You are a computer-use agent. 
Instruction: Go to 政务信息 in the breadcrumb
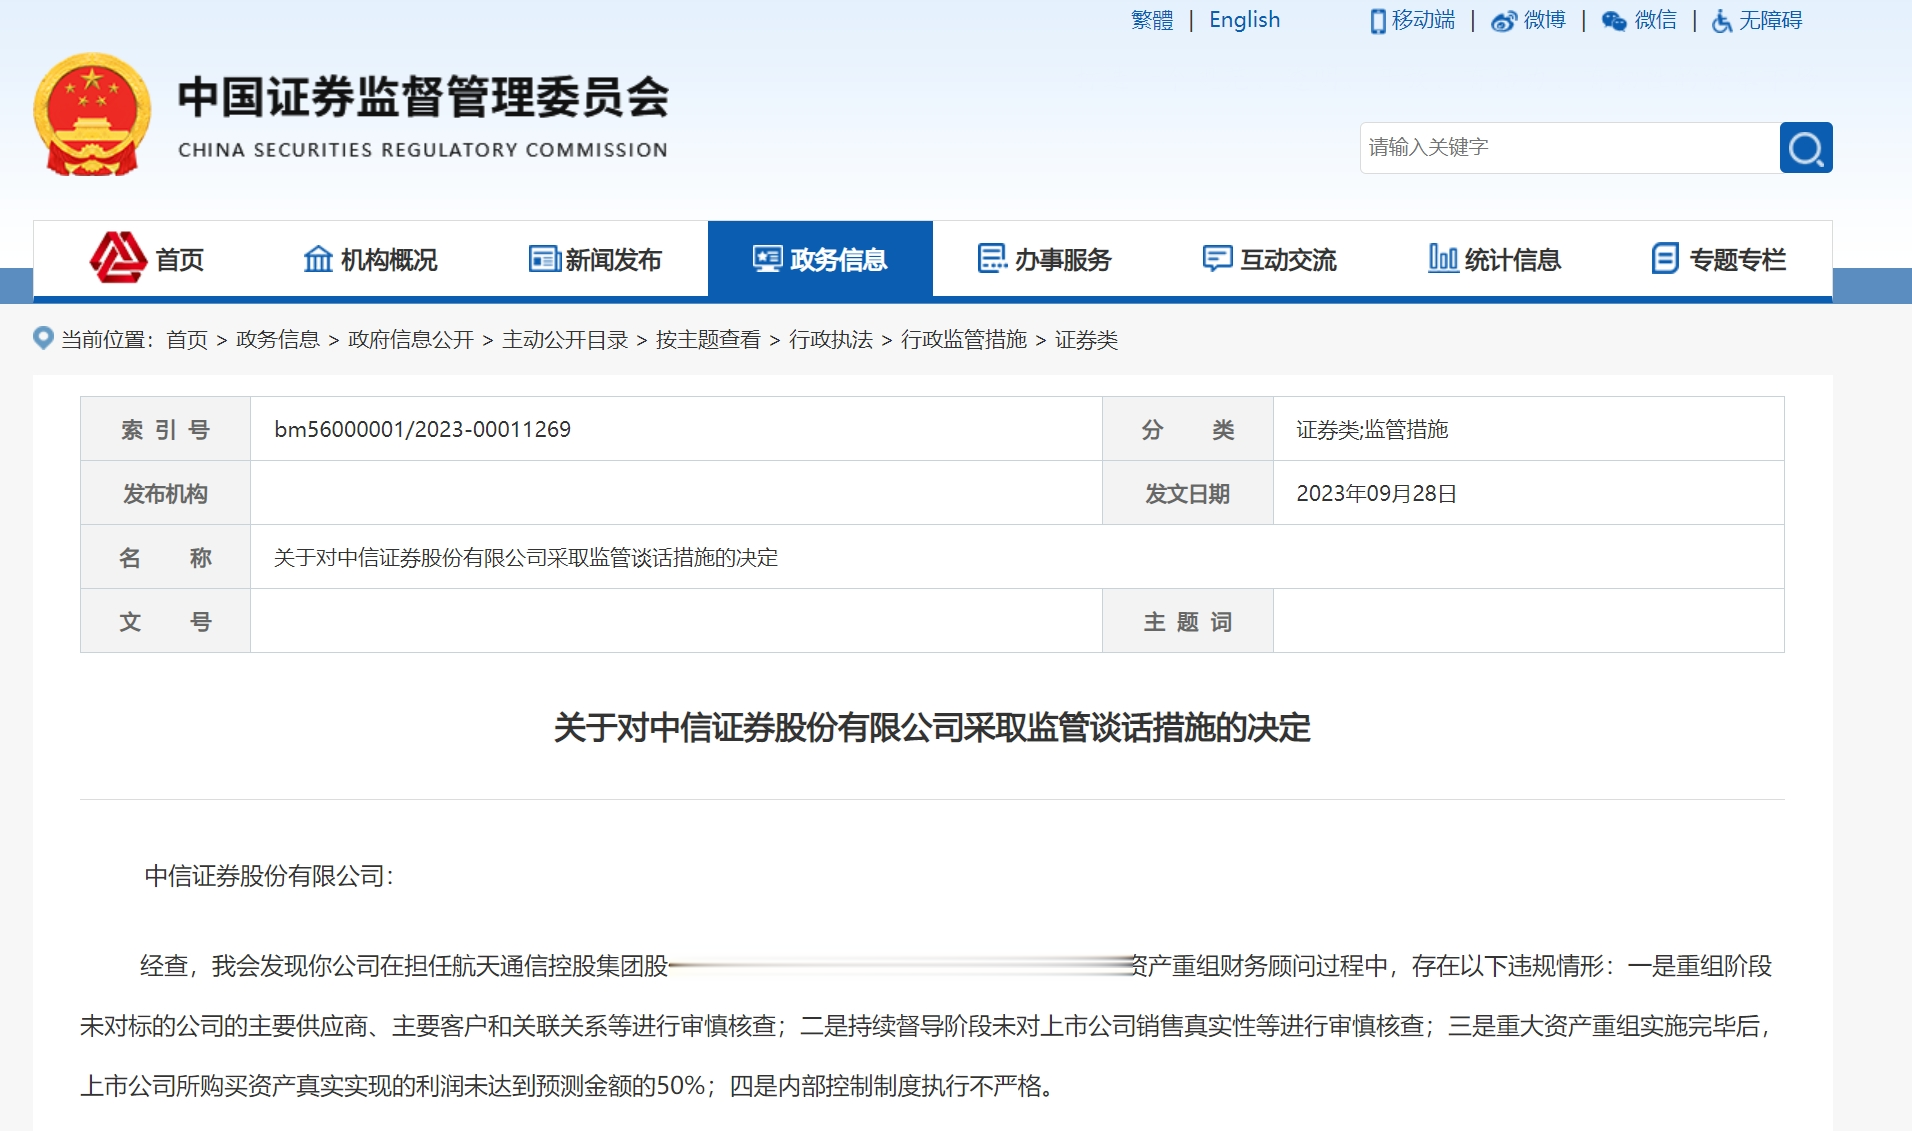(x=277, y=340)
